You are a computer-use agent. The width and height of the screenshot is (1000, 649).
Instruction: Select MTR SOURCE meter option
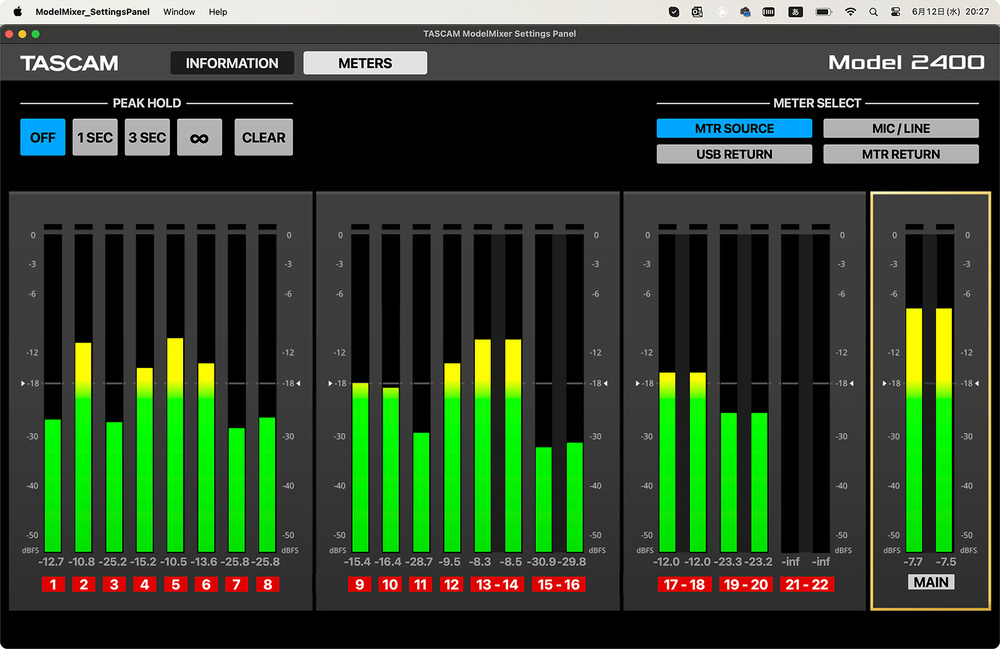(x=734, y=129)
